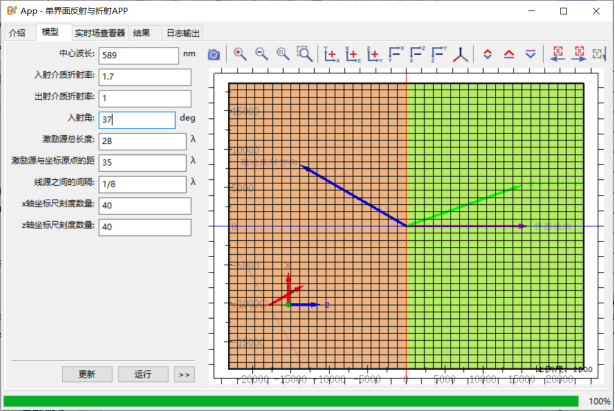This screenshot has height=411, width=615.
Task: Click the app logo in the title bar
Action: point(12,11)
